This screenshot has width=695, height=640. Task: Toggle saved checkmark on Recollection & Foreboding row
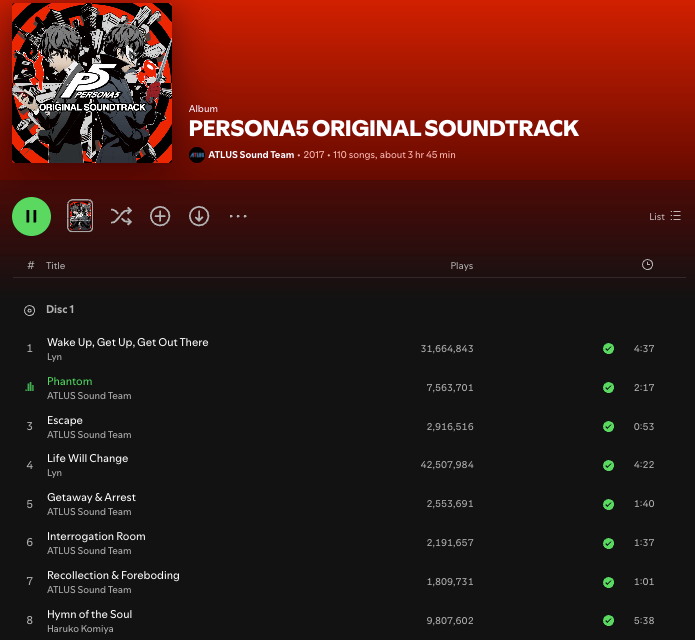coord(609,582)
